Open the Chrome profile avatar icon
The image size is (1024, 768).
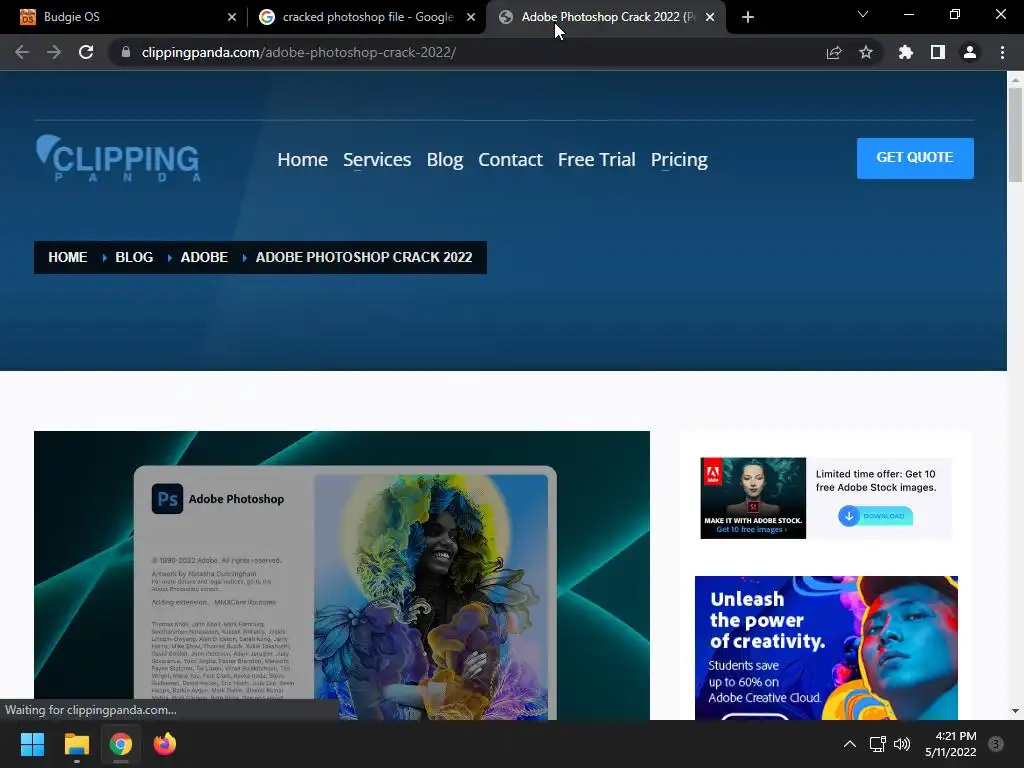point(970,52)
